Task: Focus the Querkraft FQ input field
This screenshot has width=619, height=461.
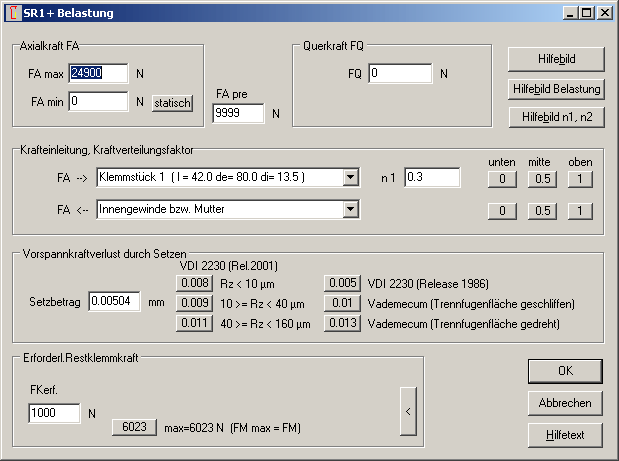Action: [399, 74]
